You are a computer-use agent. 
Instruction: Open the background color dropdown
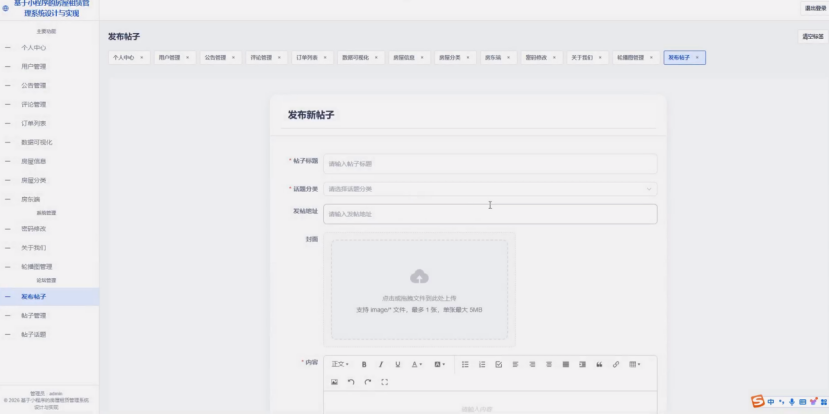click(x=439, y=364)
